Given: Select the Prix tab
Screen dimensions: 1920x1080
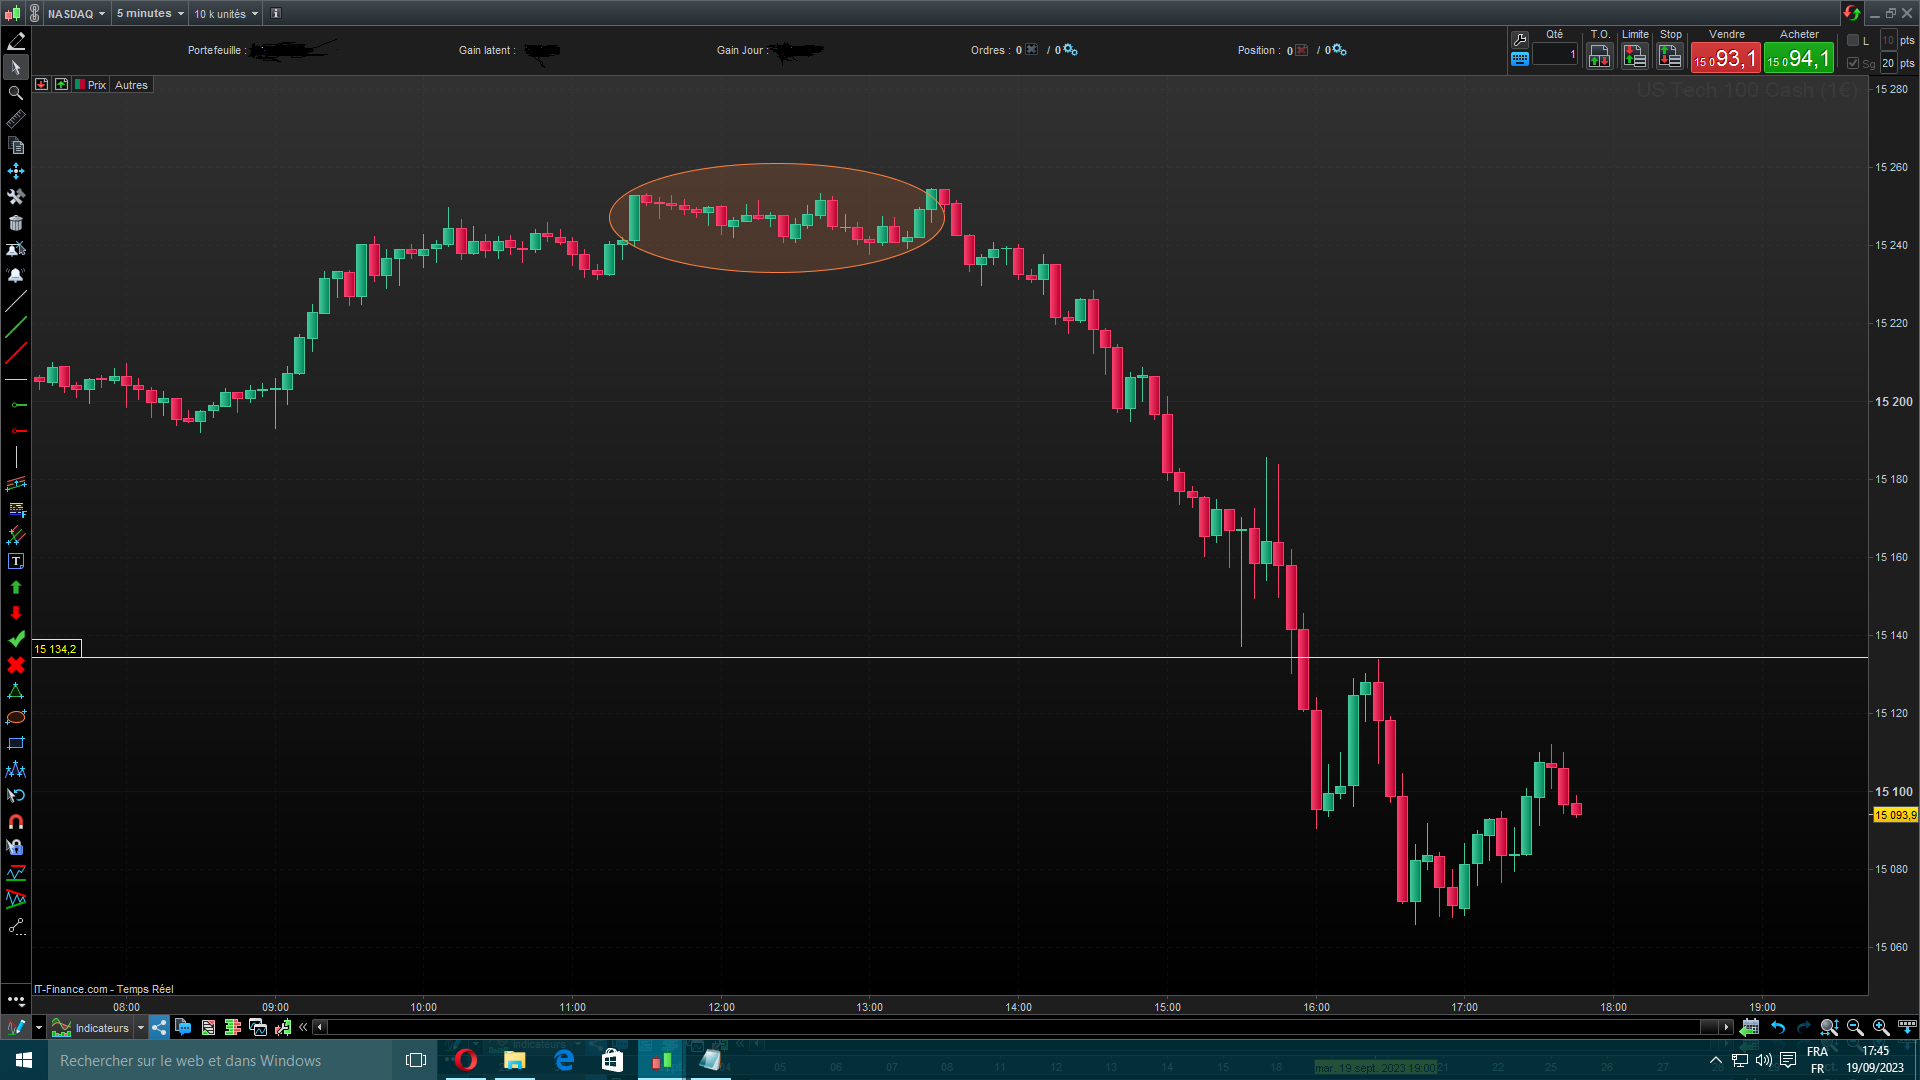Looking at the screenshot, I should coord(96,85).
